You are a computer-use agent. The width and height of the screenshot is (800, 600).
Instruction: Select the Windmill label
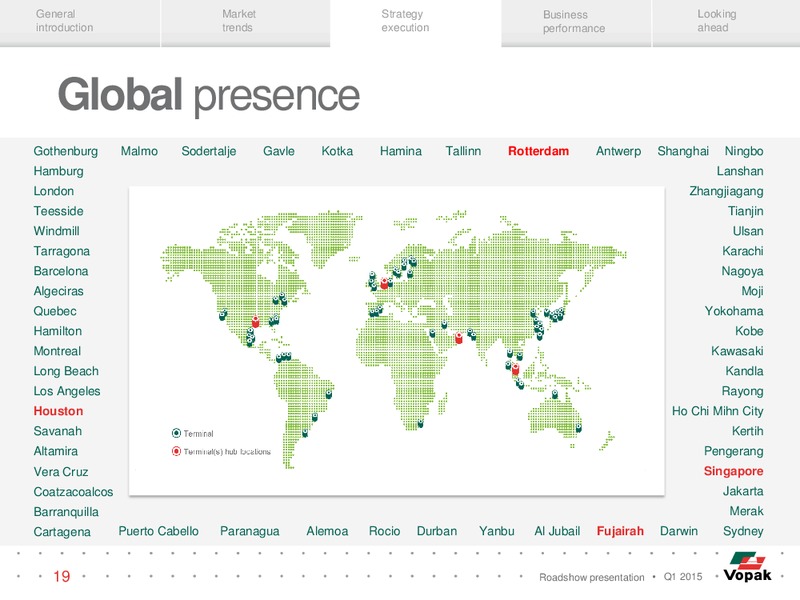[56, 231]
